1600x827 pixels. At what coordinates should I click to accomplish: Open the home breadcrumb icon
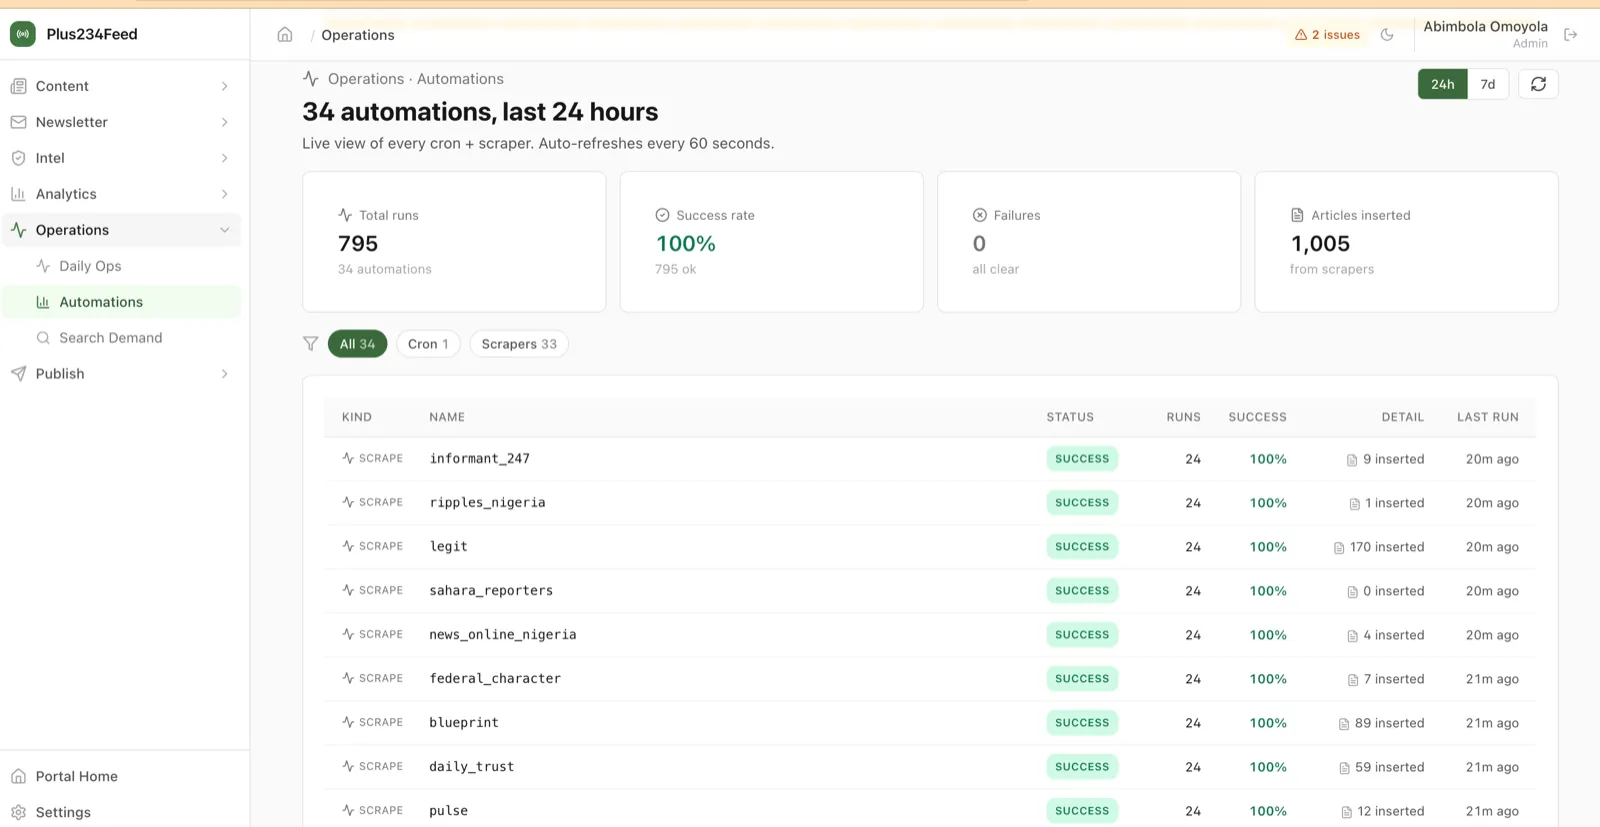(285, 35)
